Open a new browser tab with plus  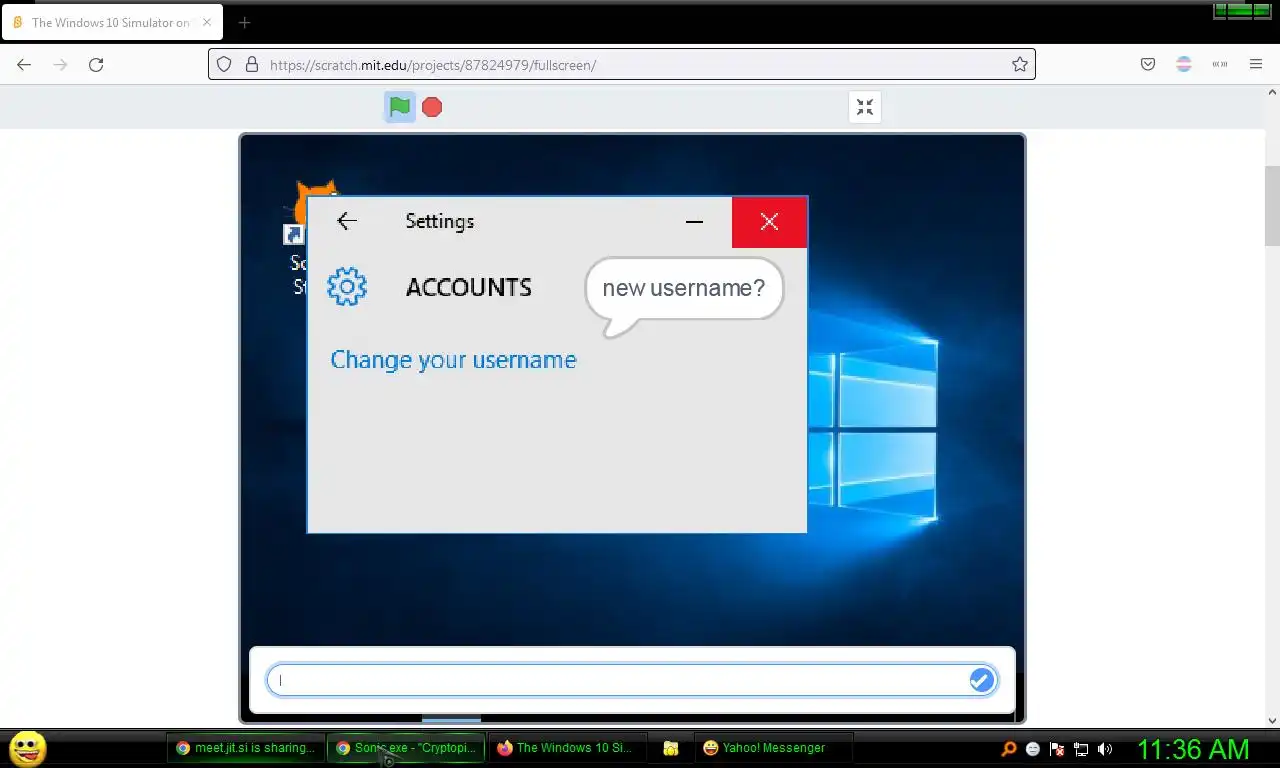tap(244, 22)
